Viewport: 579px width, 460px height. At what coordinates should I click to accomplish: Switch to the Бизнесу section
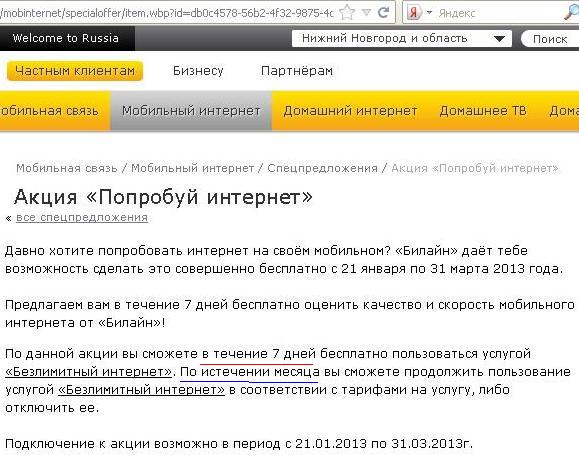click(198, 71)
